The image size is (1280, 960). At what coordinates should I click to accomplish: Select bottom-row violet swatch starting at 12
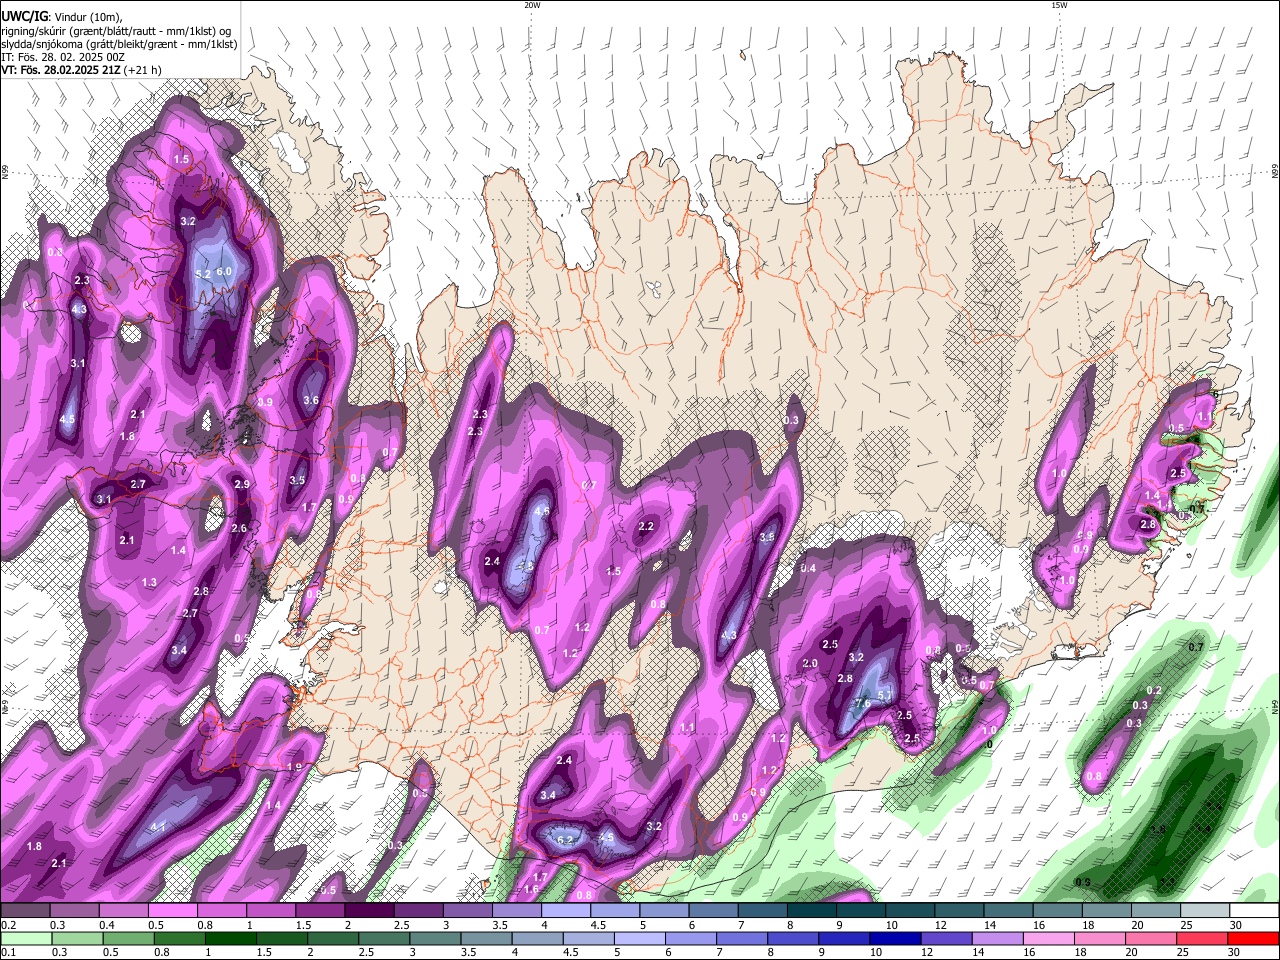click(x=946, y=939)
